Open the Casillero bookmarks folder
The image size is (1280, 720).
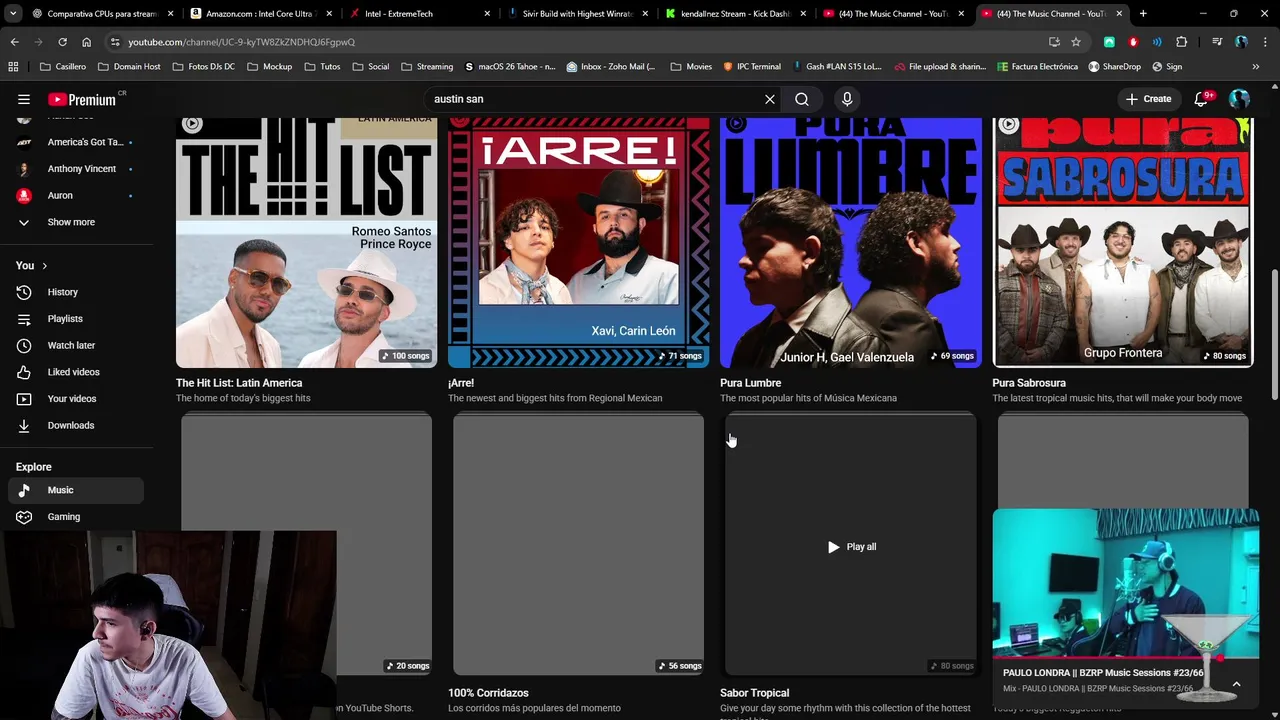tap(62, 67)
